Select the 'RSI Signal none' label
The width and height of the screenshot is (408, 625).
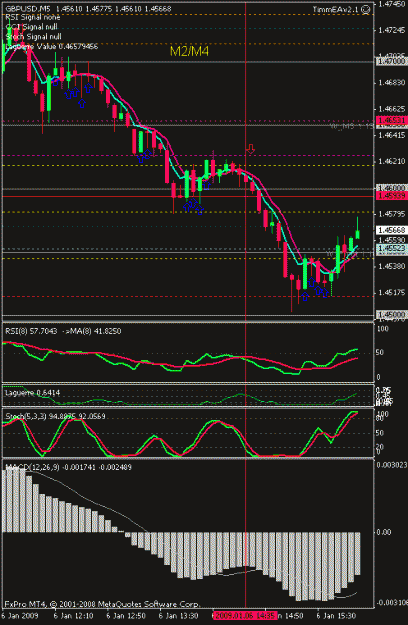(x=33, y=17)
